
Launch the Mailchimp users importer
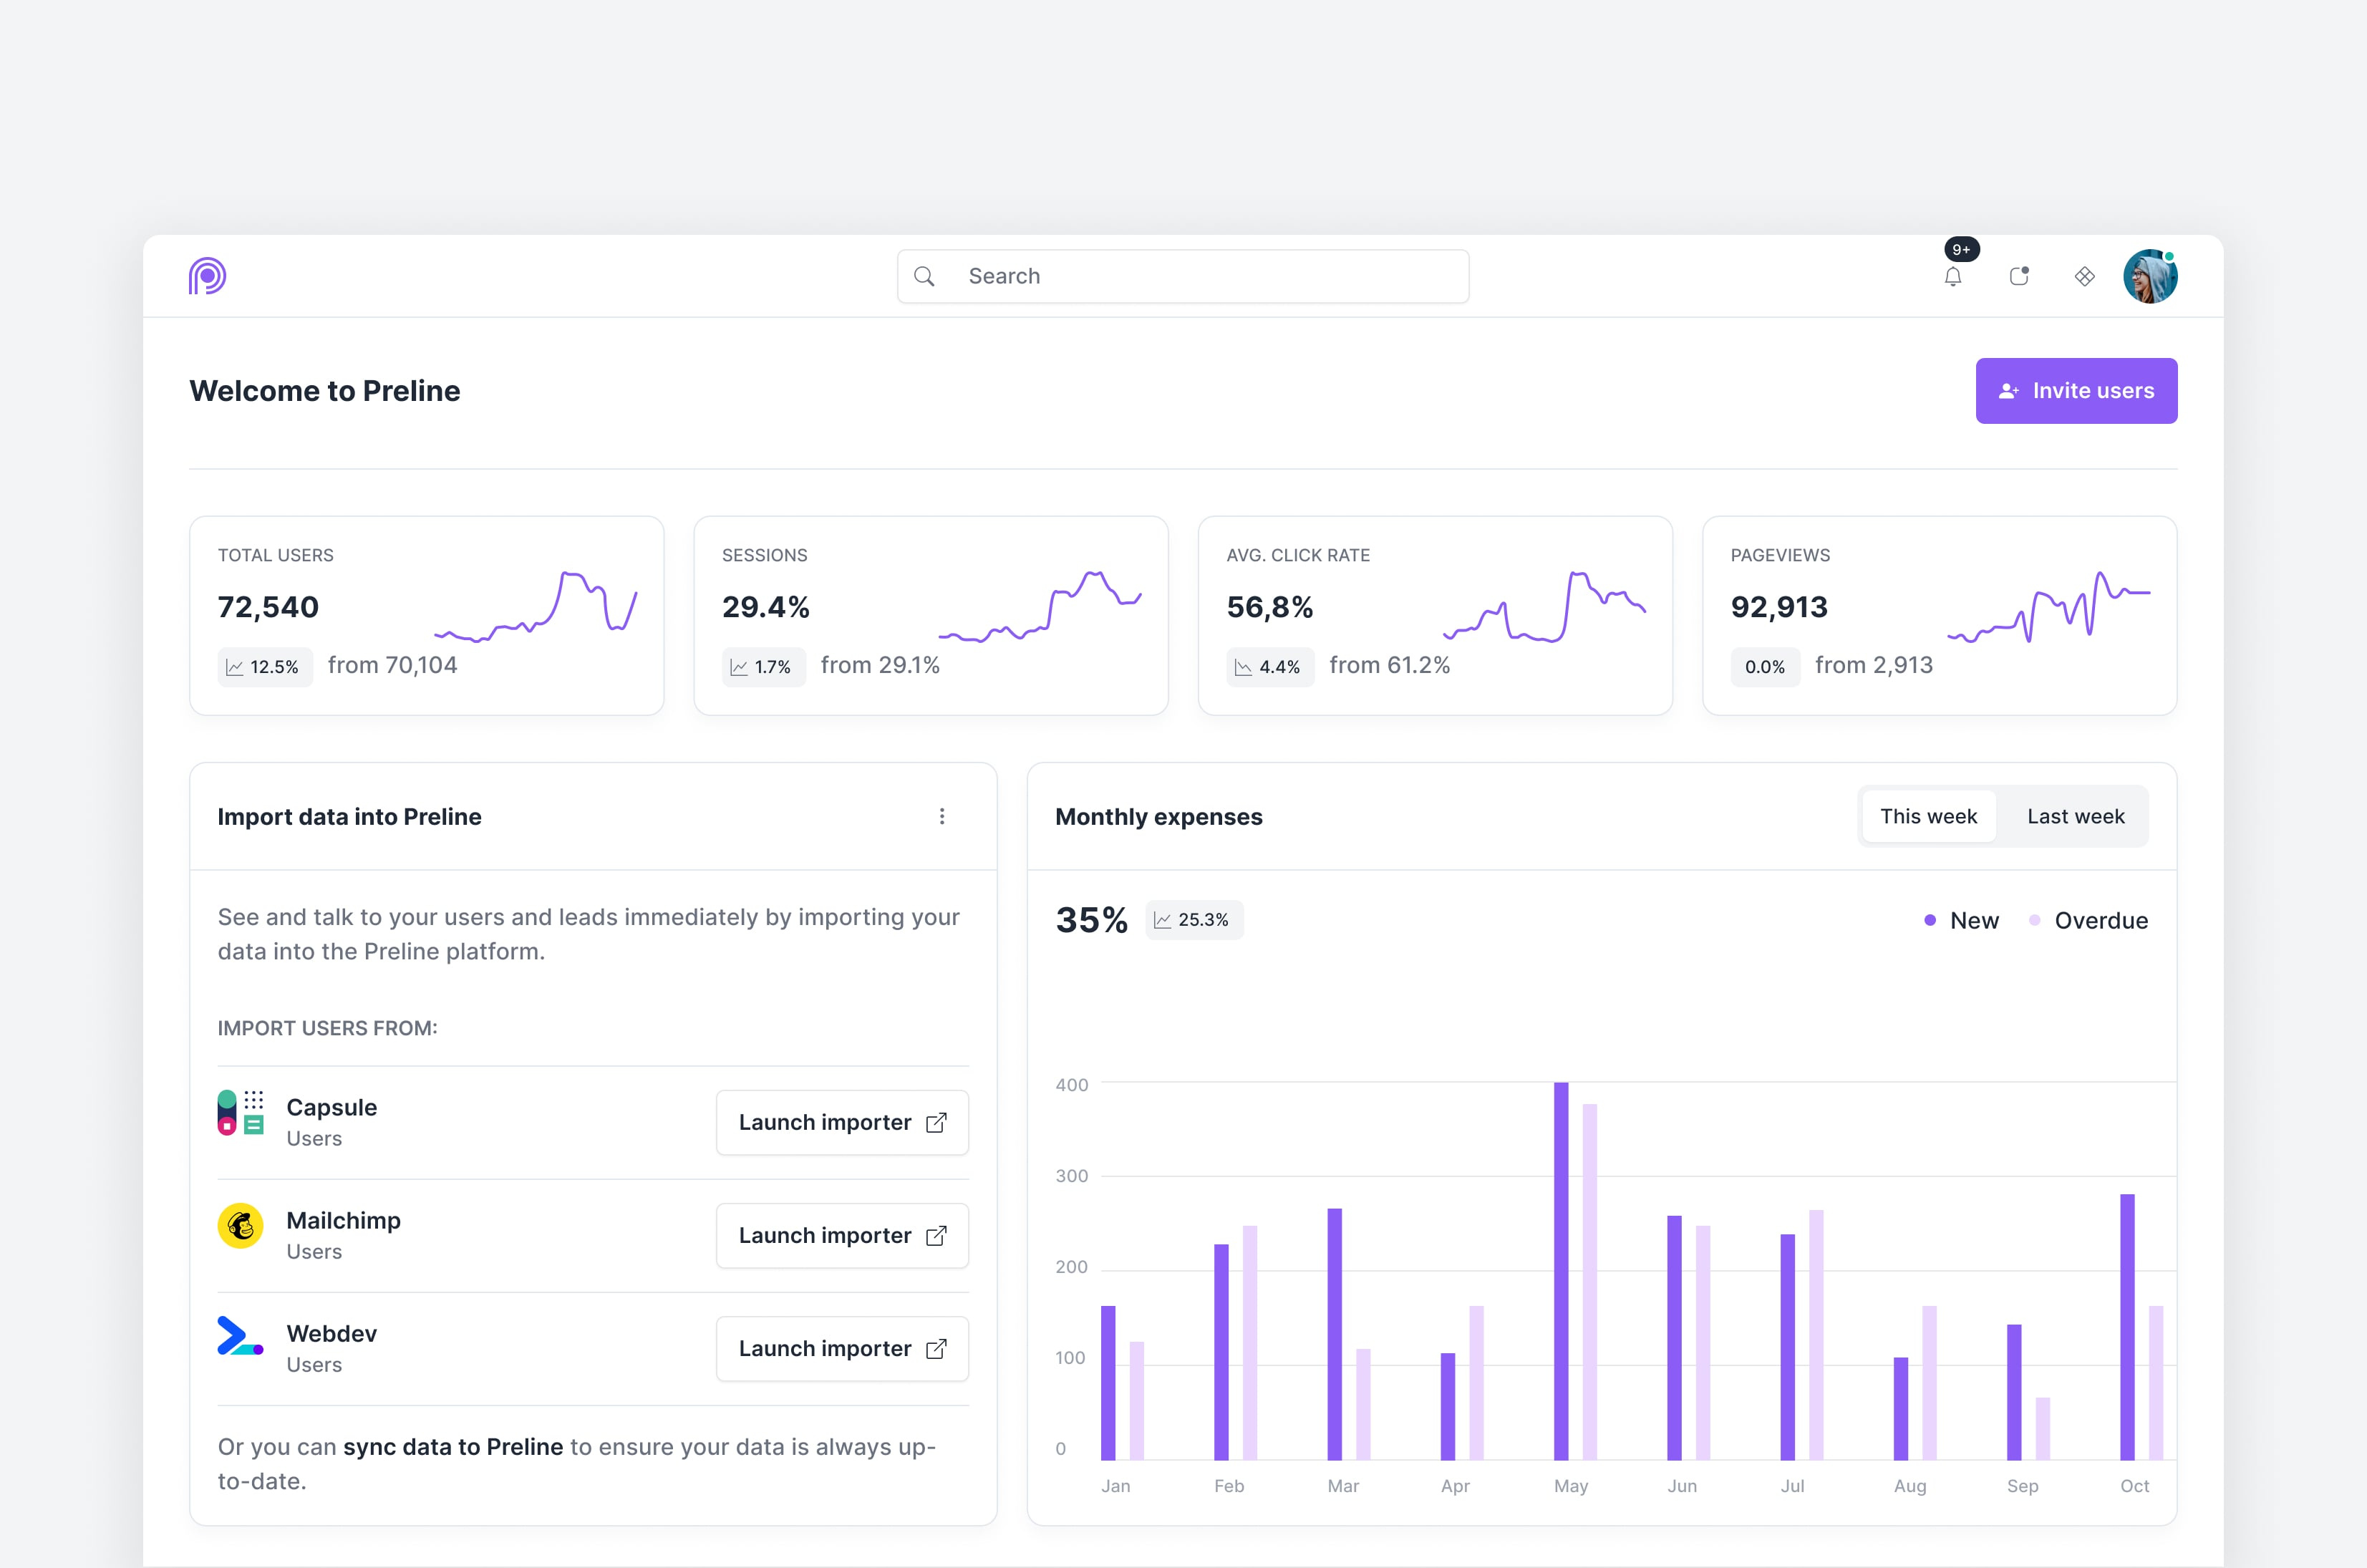click(842, 1235)
